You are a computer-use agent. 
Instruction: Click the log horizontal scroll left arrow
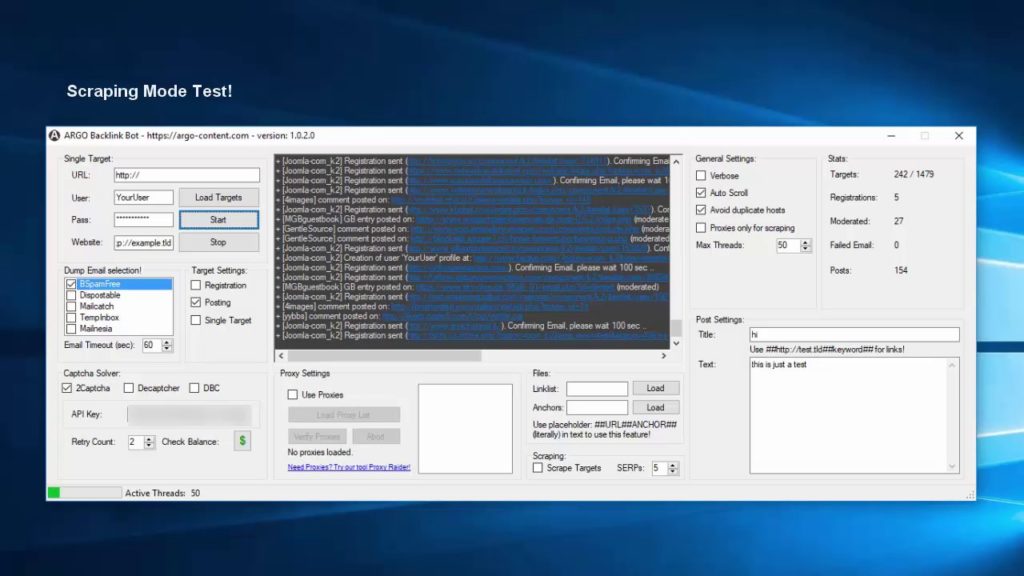(281, 356)
